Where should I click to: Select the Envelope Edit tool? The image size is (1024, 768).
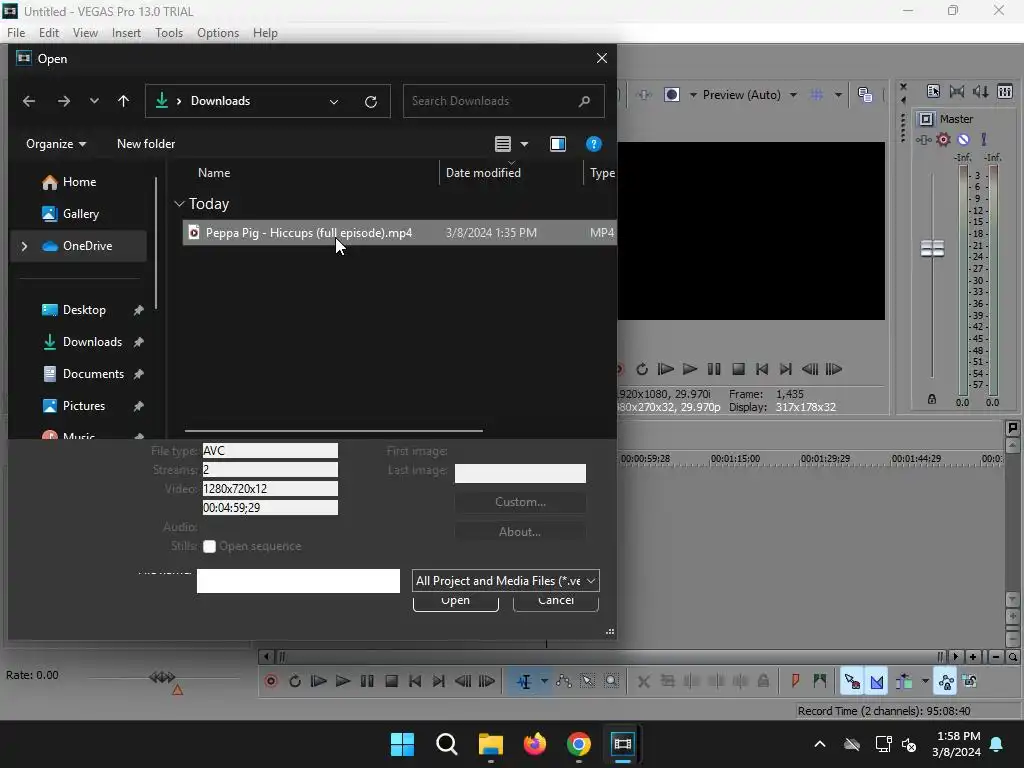pyautogui.click(x=564, y=681)
